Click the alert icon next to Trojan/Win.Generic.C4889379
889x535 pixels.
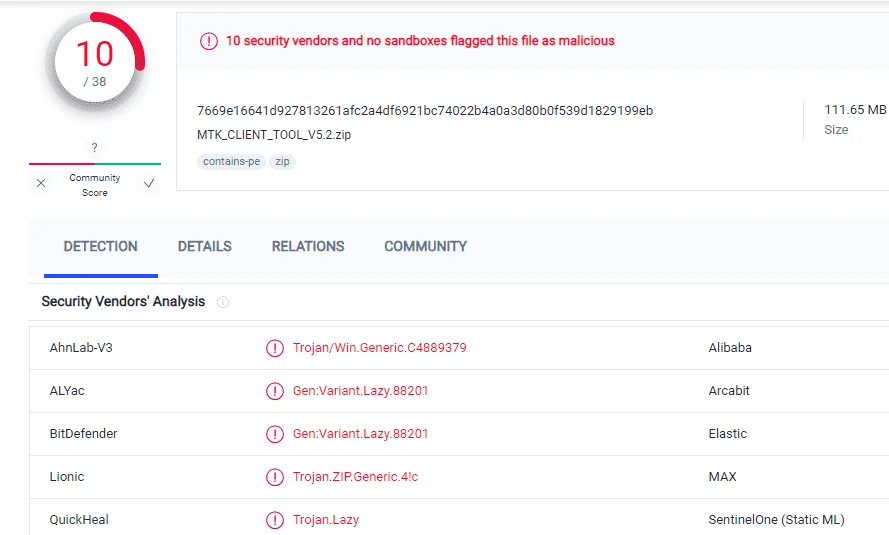(x=275, y=348)
